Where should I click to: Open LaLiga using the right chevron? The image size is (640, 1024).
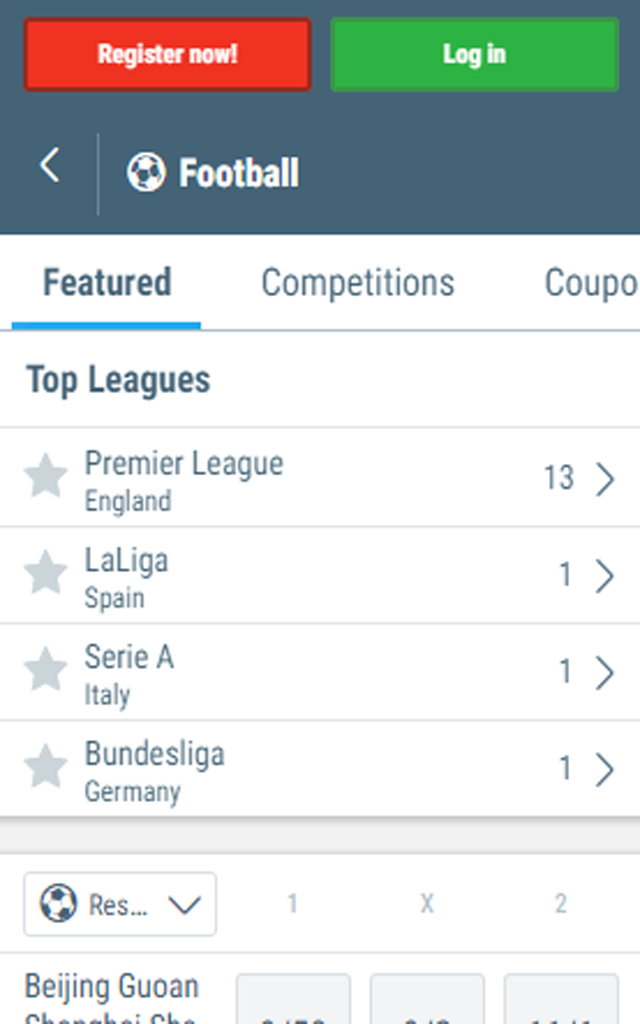click(605, 575)
